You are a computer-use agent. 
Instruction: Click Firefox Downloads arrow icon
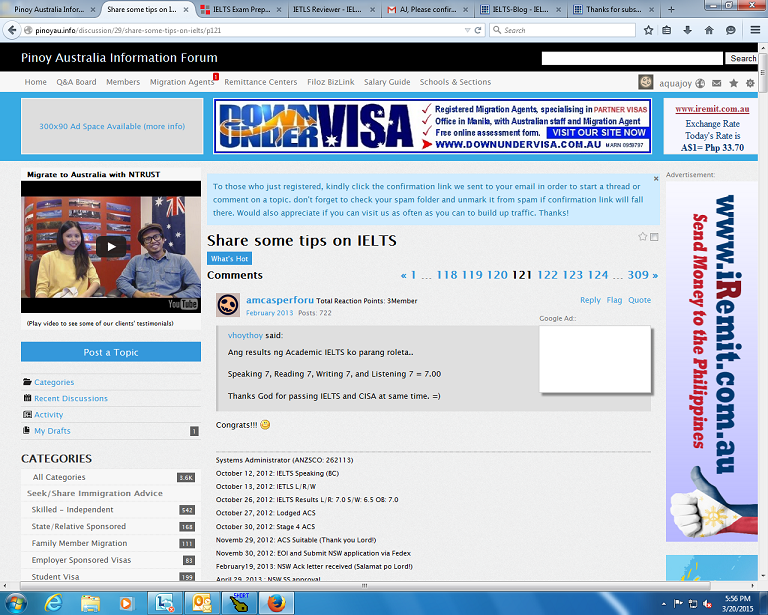pyautogui.click(x=688, y=30)
